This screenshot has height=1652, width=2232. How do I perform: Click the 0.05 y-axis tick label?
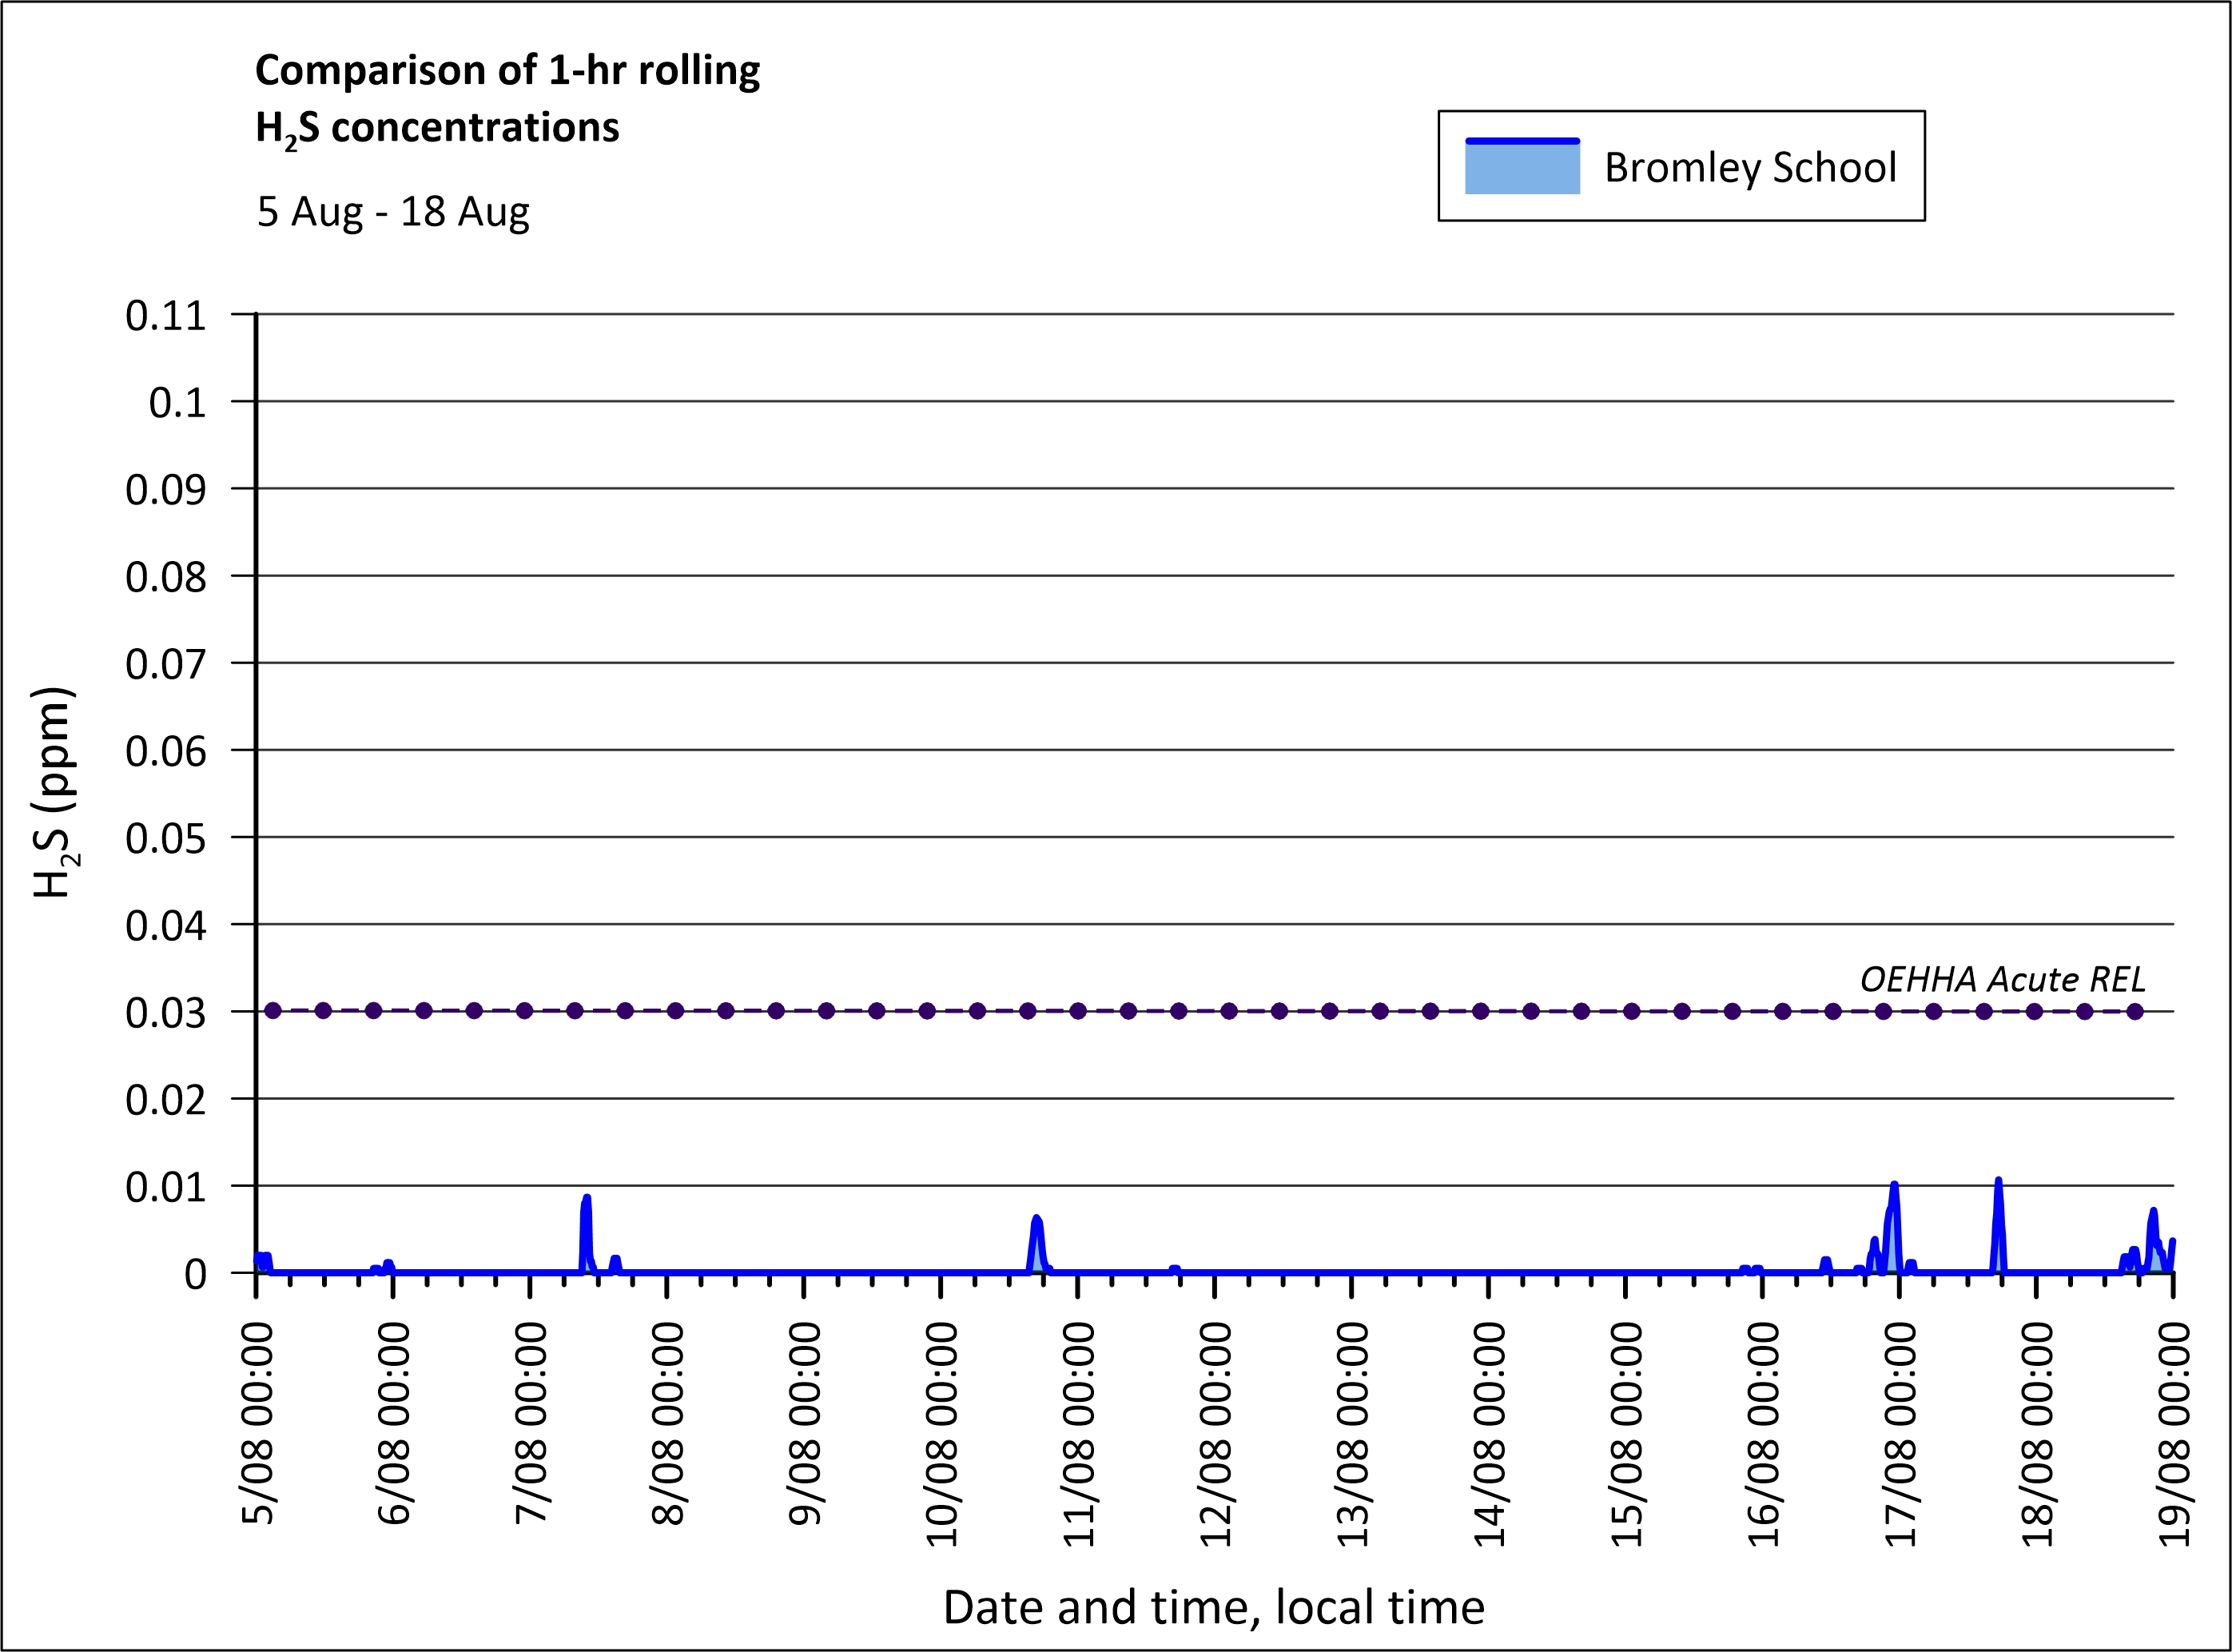coord(165,839)
